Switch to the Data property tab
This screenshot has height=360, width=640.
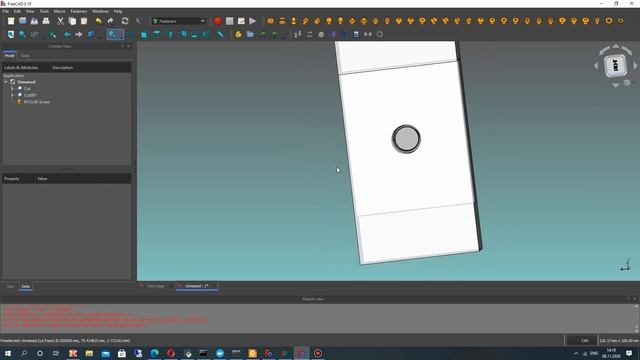[x=25, y=287]
